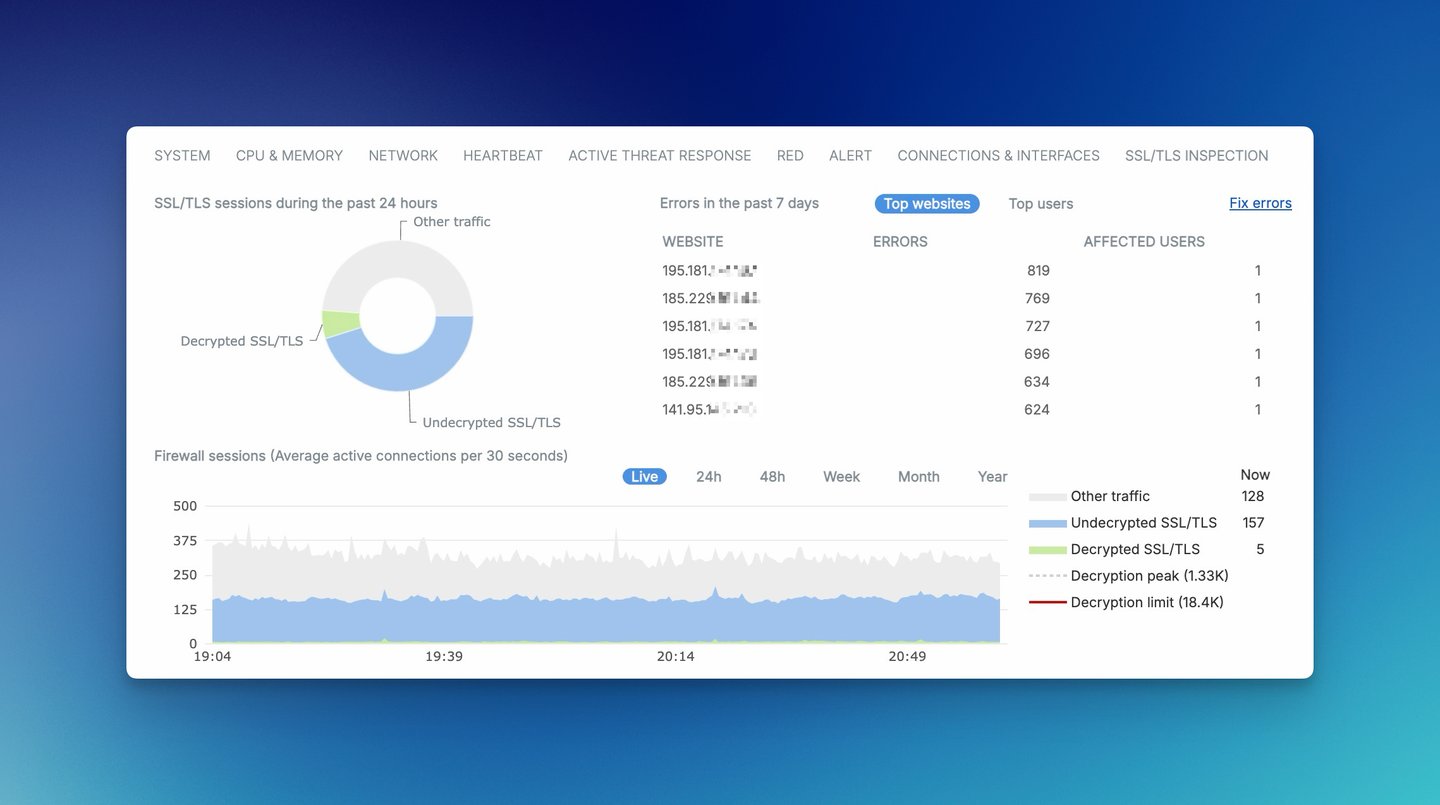
Task: Click the 19:04 time axis label
Action: point(212,657)
